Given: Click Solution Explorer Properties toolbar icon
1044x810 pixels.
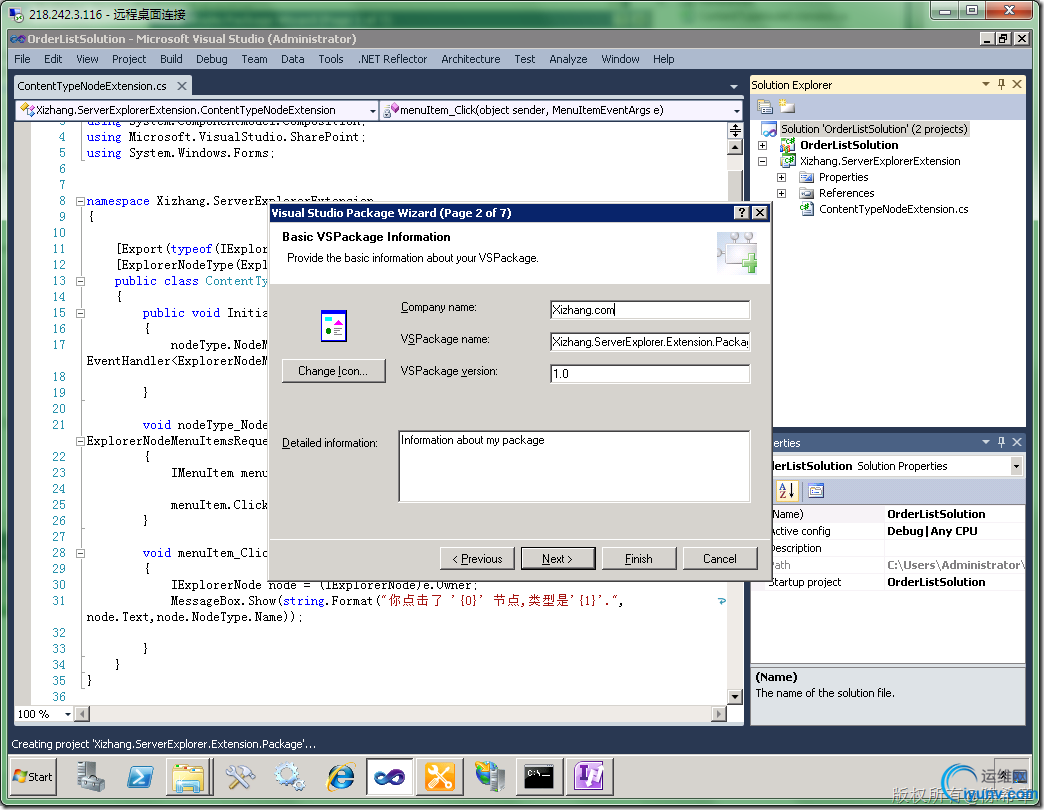Looking at the screenshot, I should click(x=765, y=106).
